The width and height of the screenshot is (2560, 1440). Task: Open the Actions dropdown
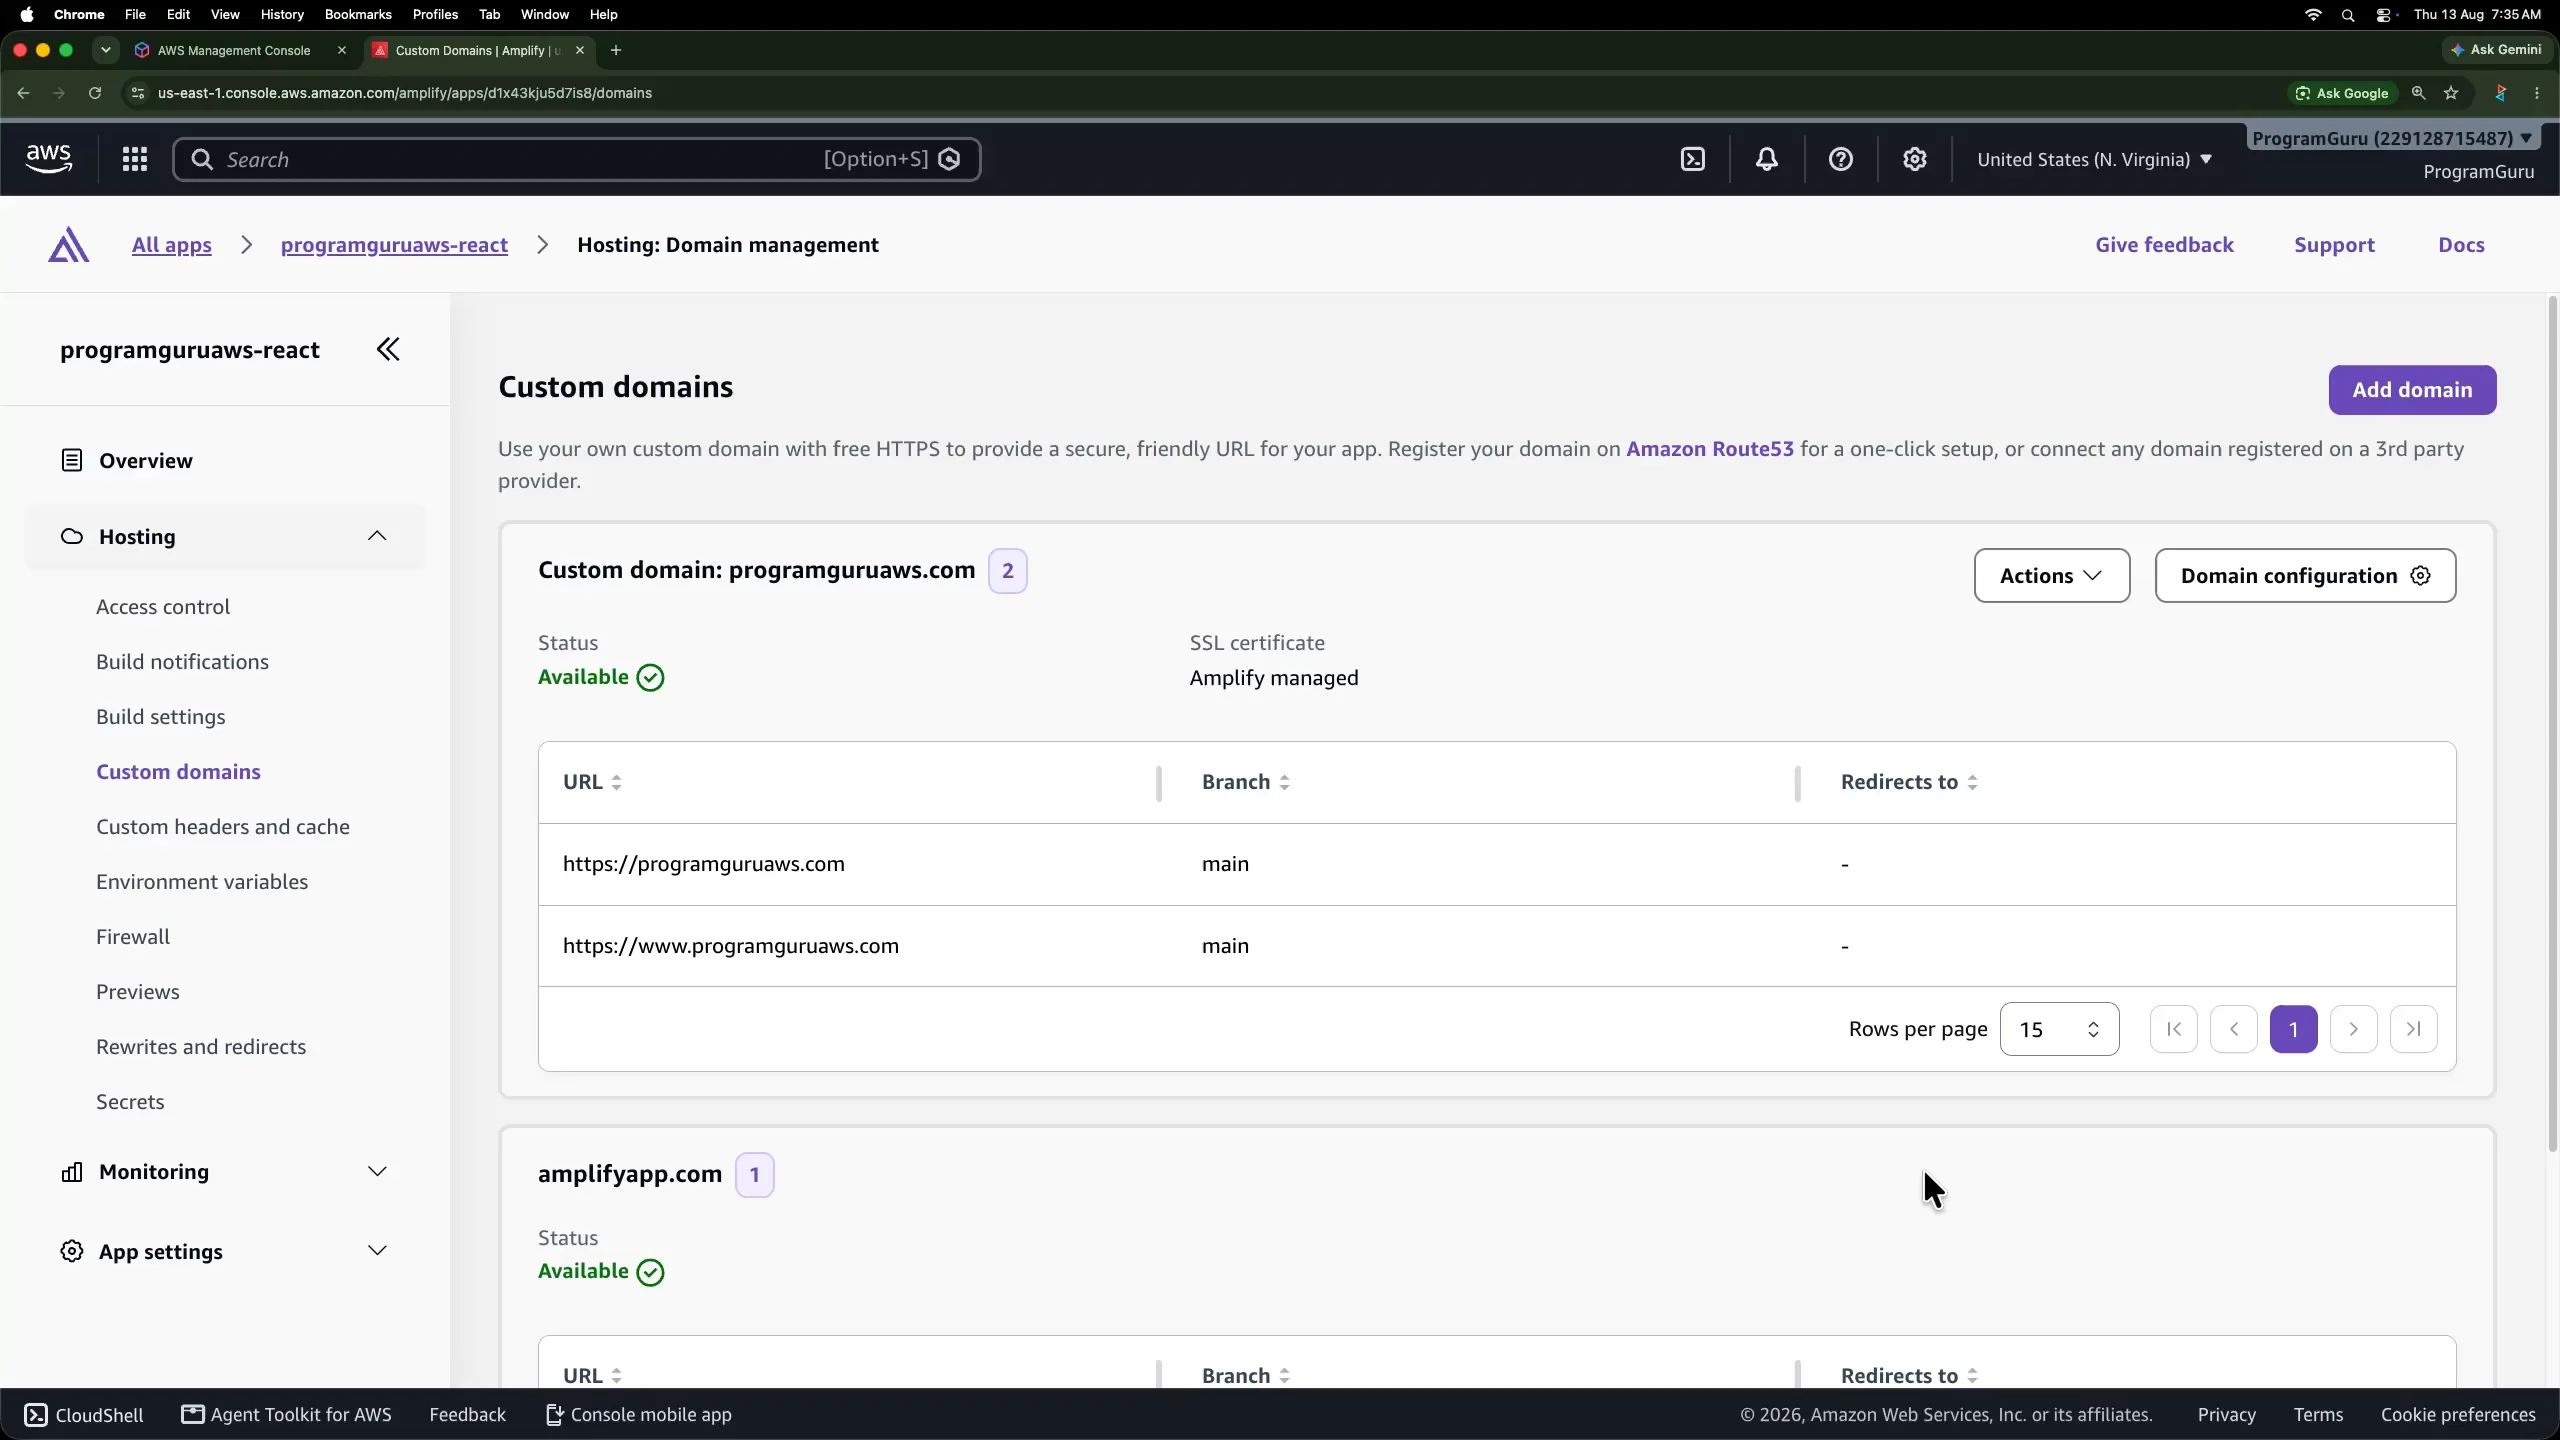(x=2052, y=576)
